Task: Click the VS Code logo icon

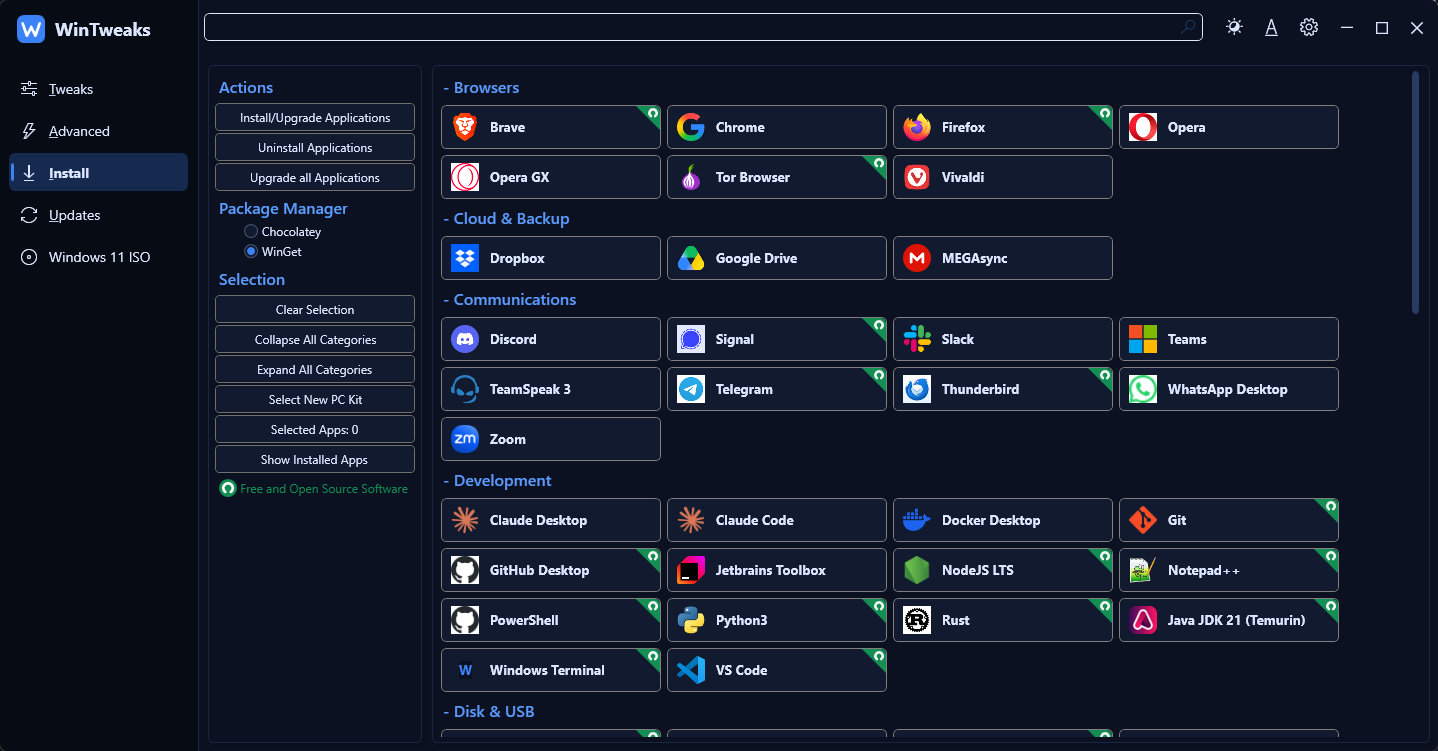Action: (690, 670)
